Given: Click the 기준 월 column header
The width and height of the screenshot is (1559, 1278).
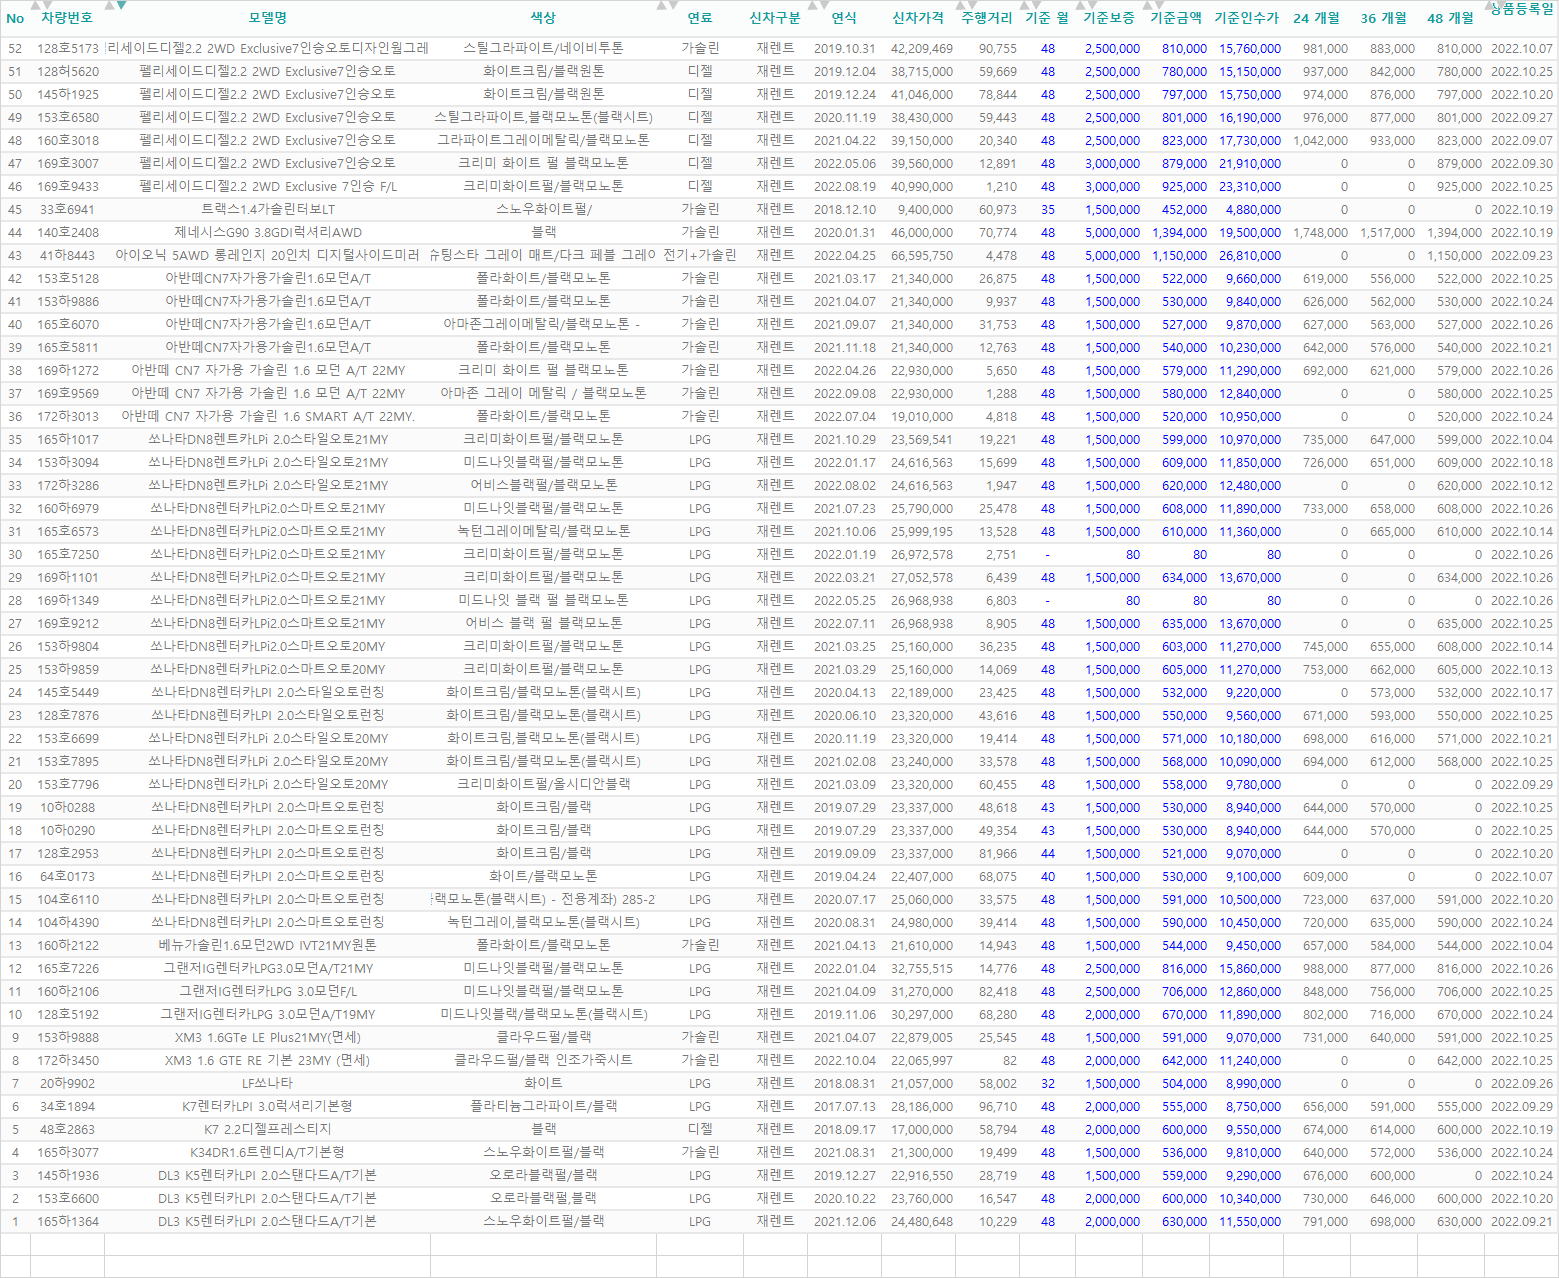Looking at the screenshot, I should [1047, 18].
